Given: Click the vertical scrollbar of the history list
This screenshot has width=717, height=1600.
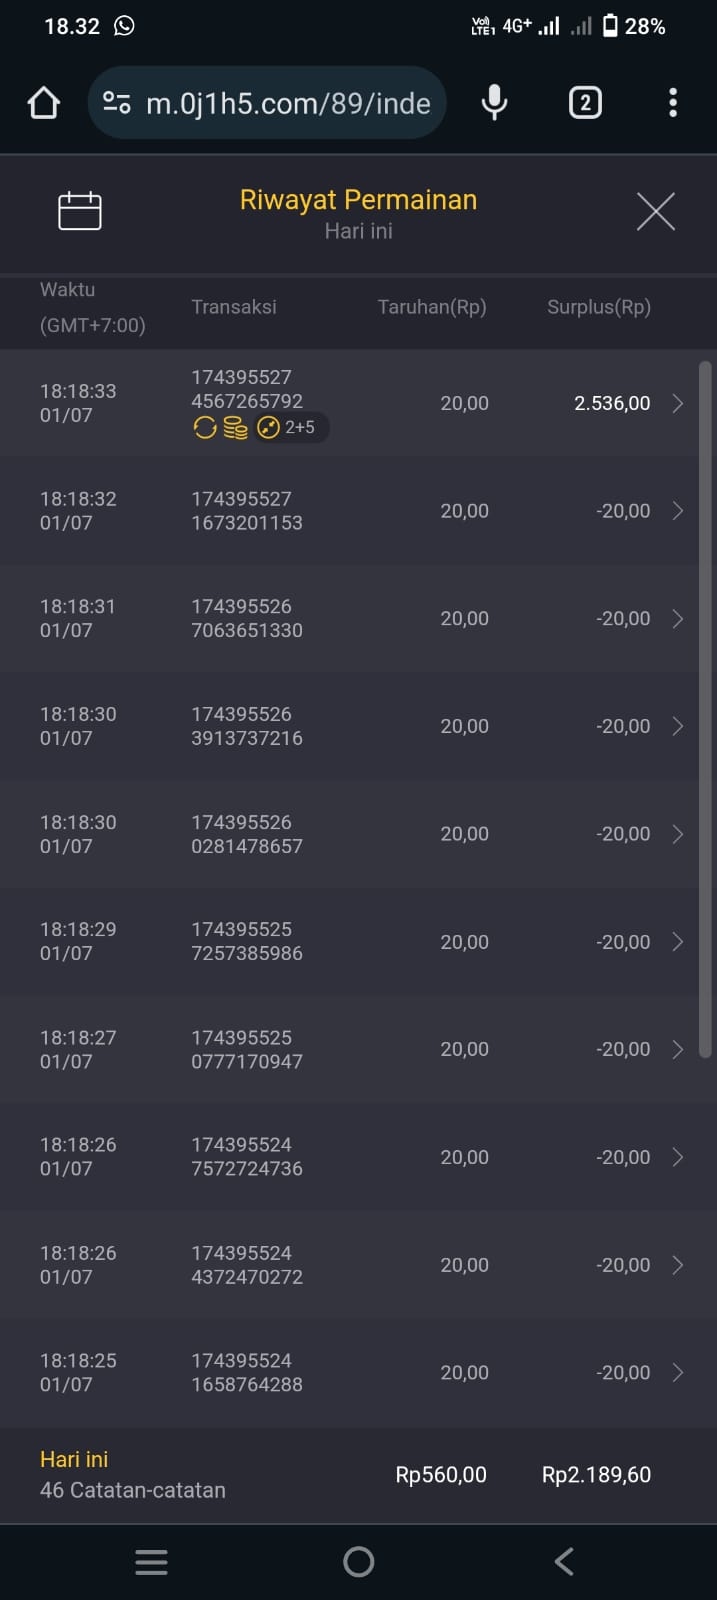Looking at the screenshot, I should tap(705, 708).
